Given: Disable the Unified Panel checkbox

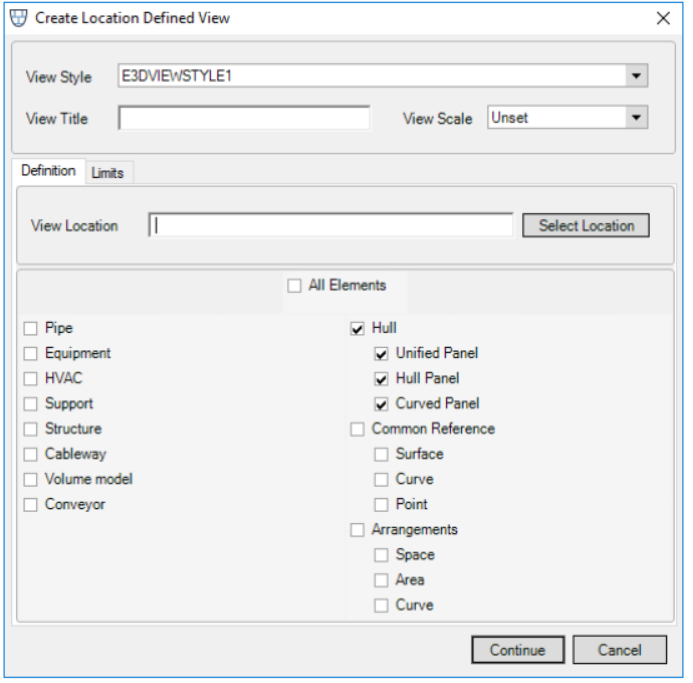Looking at the screenshot, I should click(x=381, y=353).
